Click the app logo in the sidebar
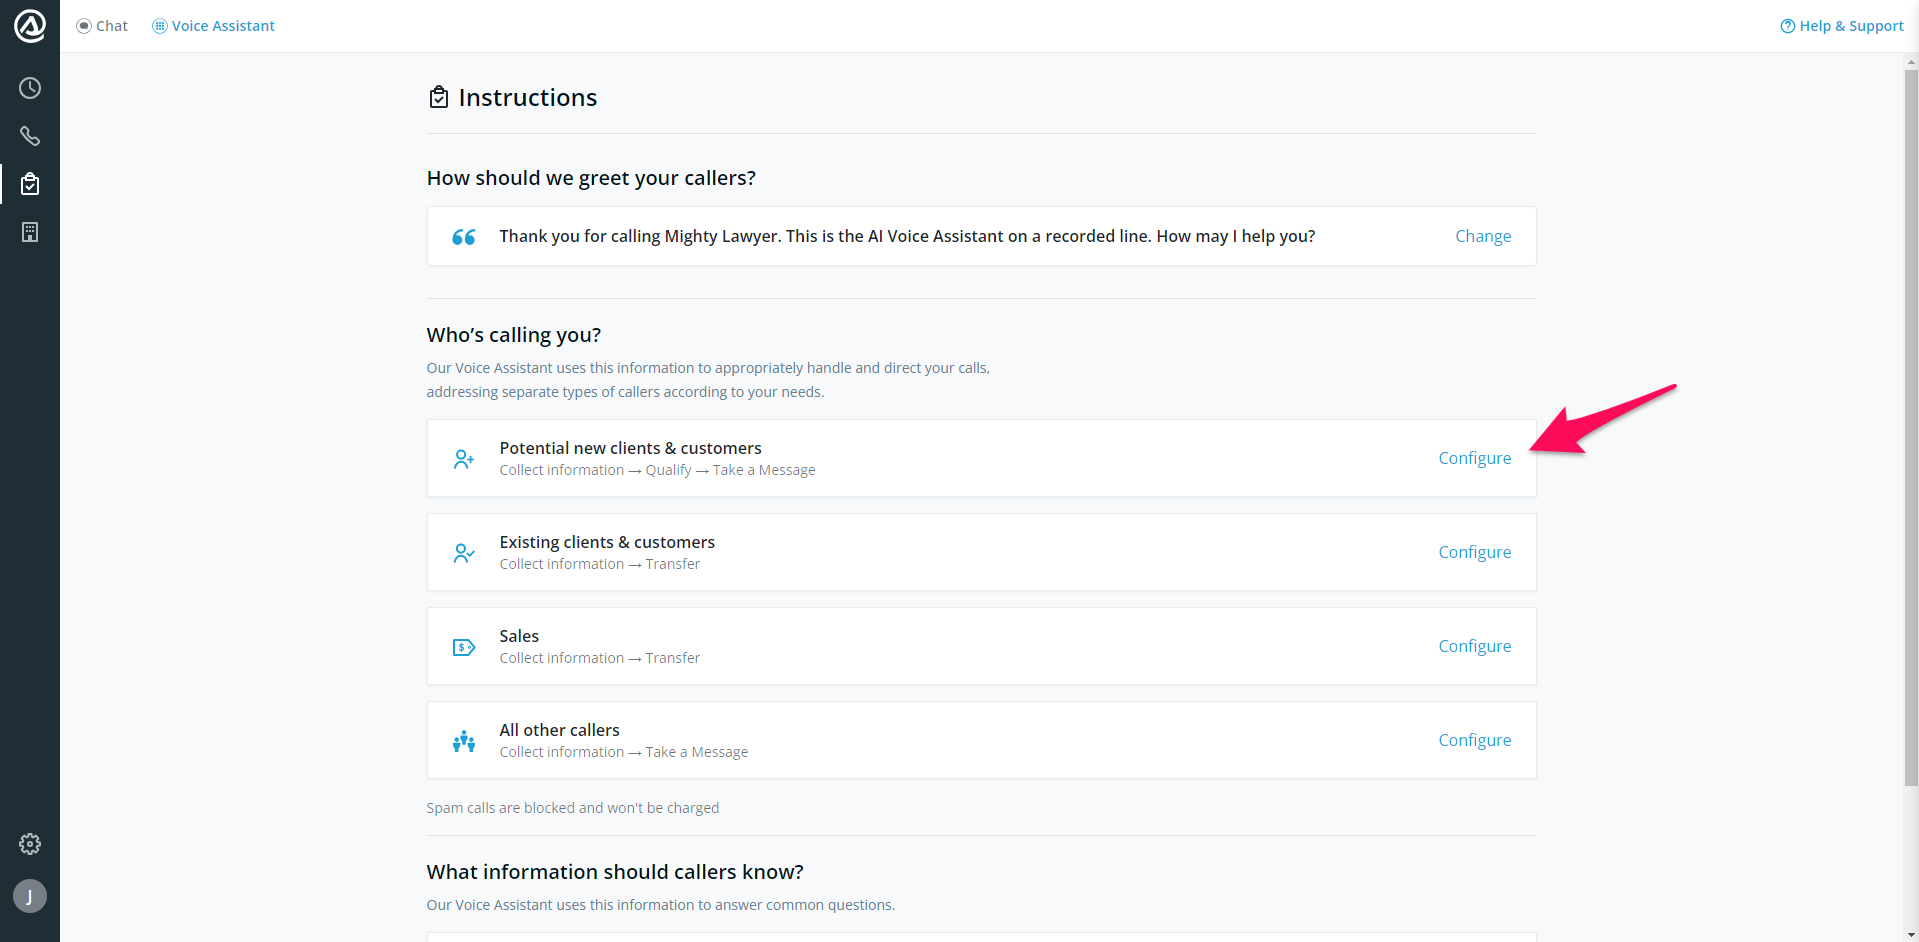Viewport: 1919px width, 942px height. [x=30, y=26]
